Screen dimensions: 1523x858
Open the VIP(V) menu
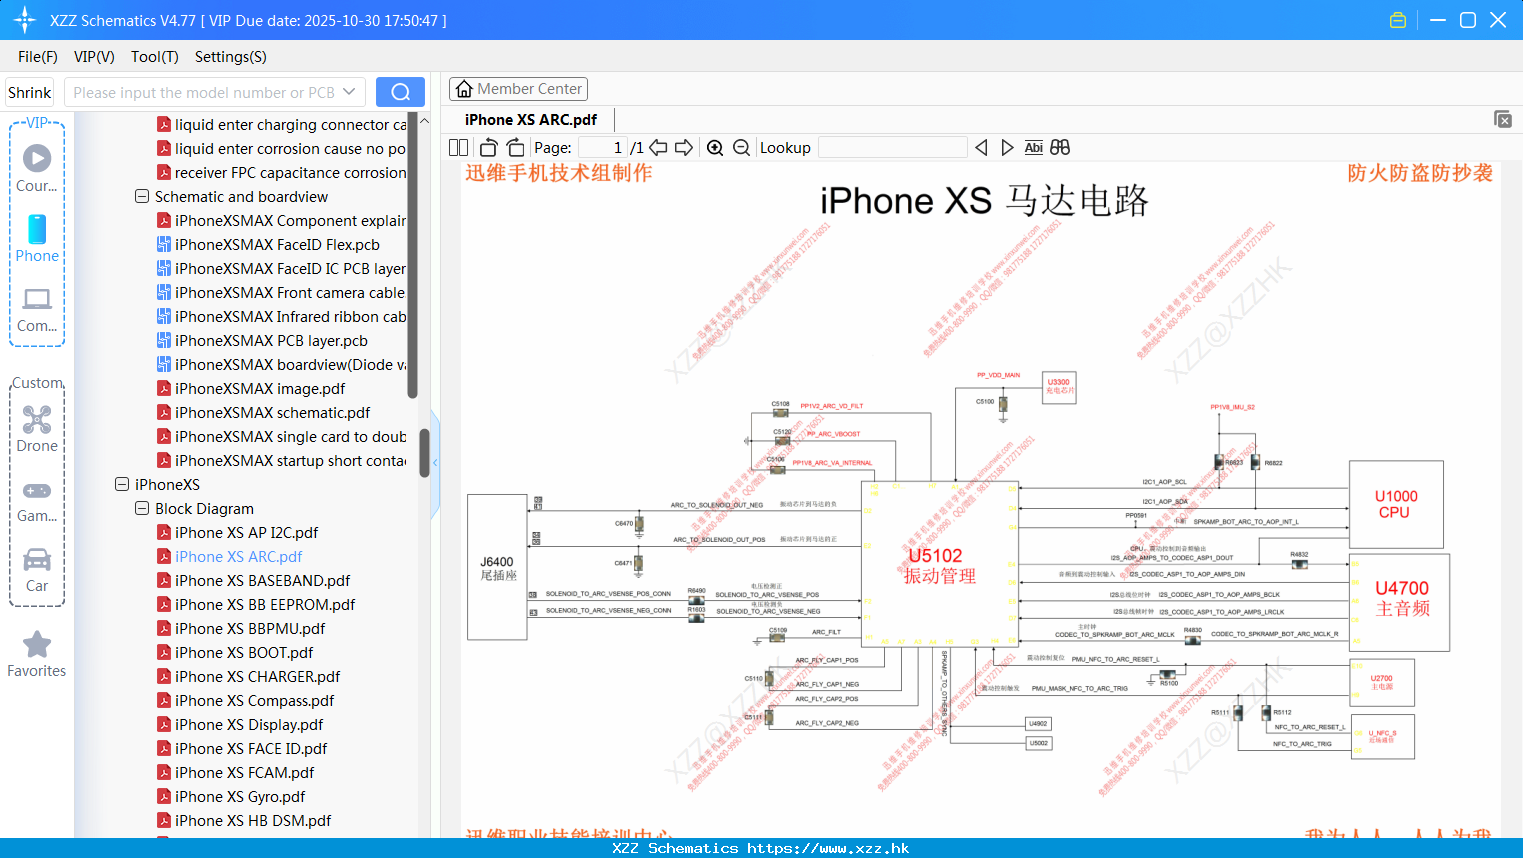94,57
